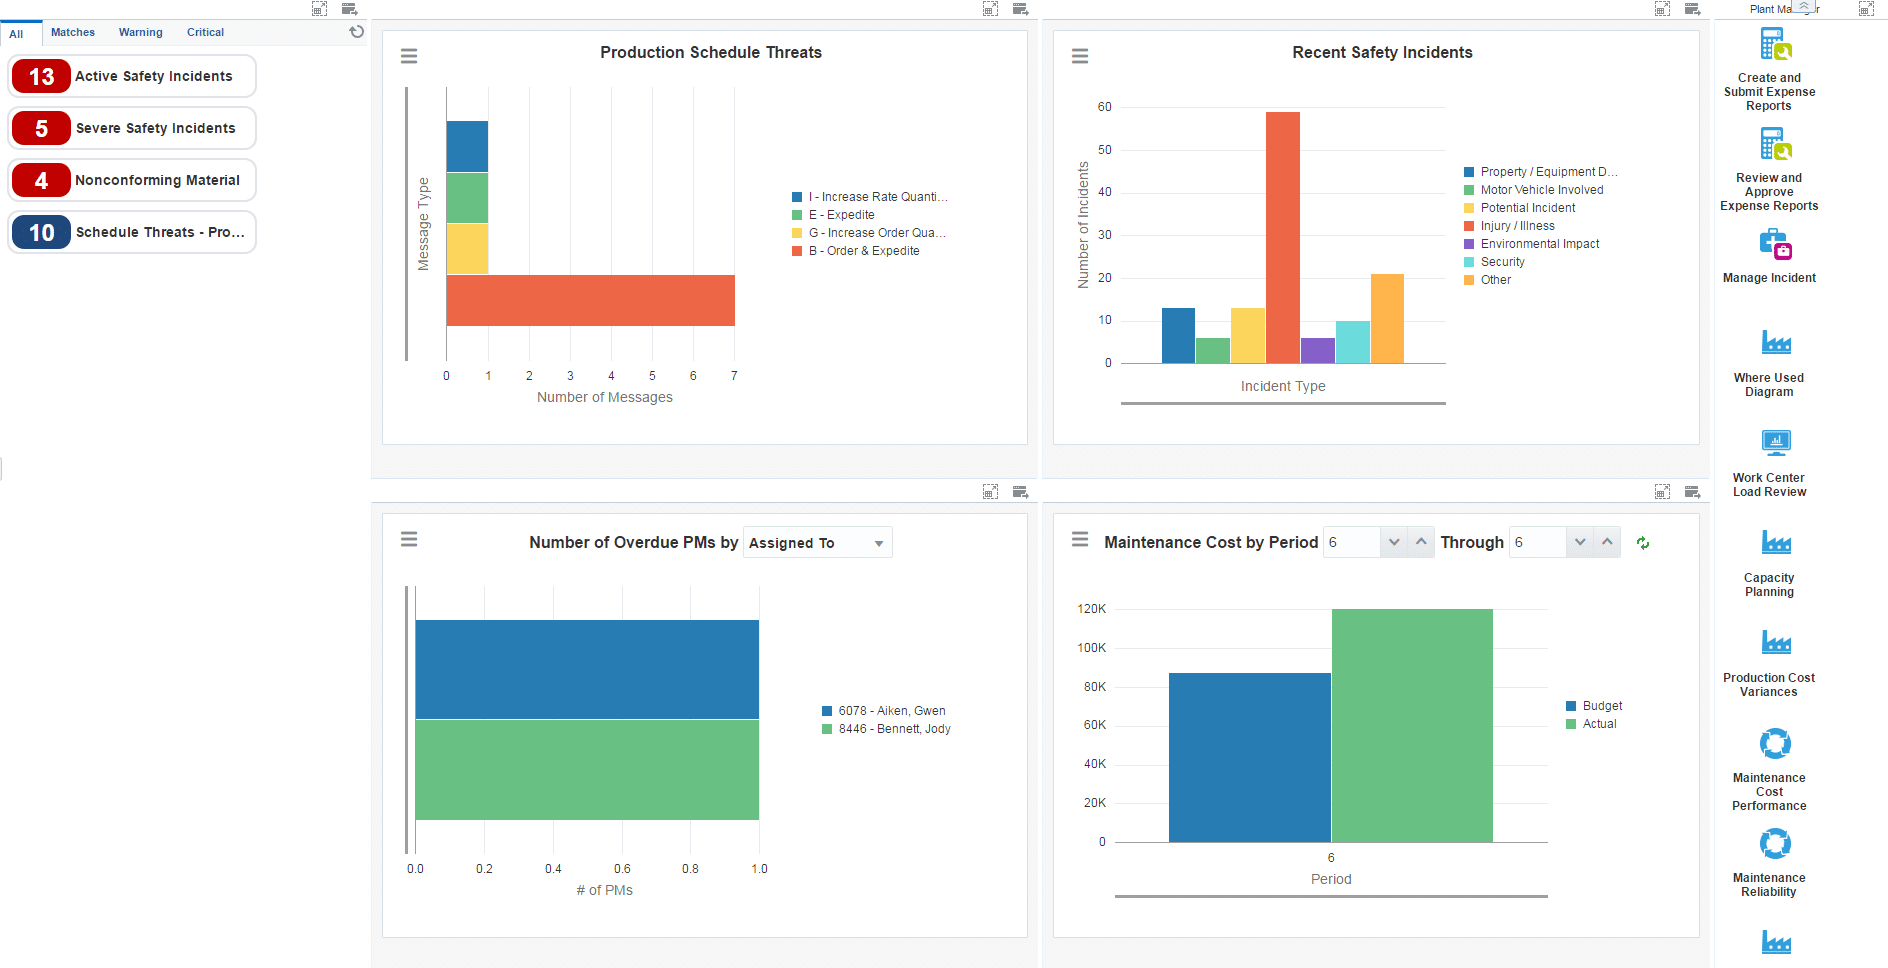Open Nonconforming Material watchlist
This screenshot has height=968, width=1888.
click(x=132, y=180)
